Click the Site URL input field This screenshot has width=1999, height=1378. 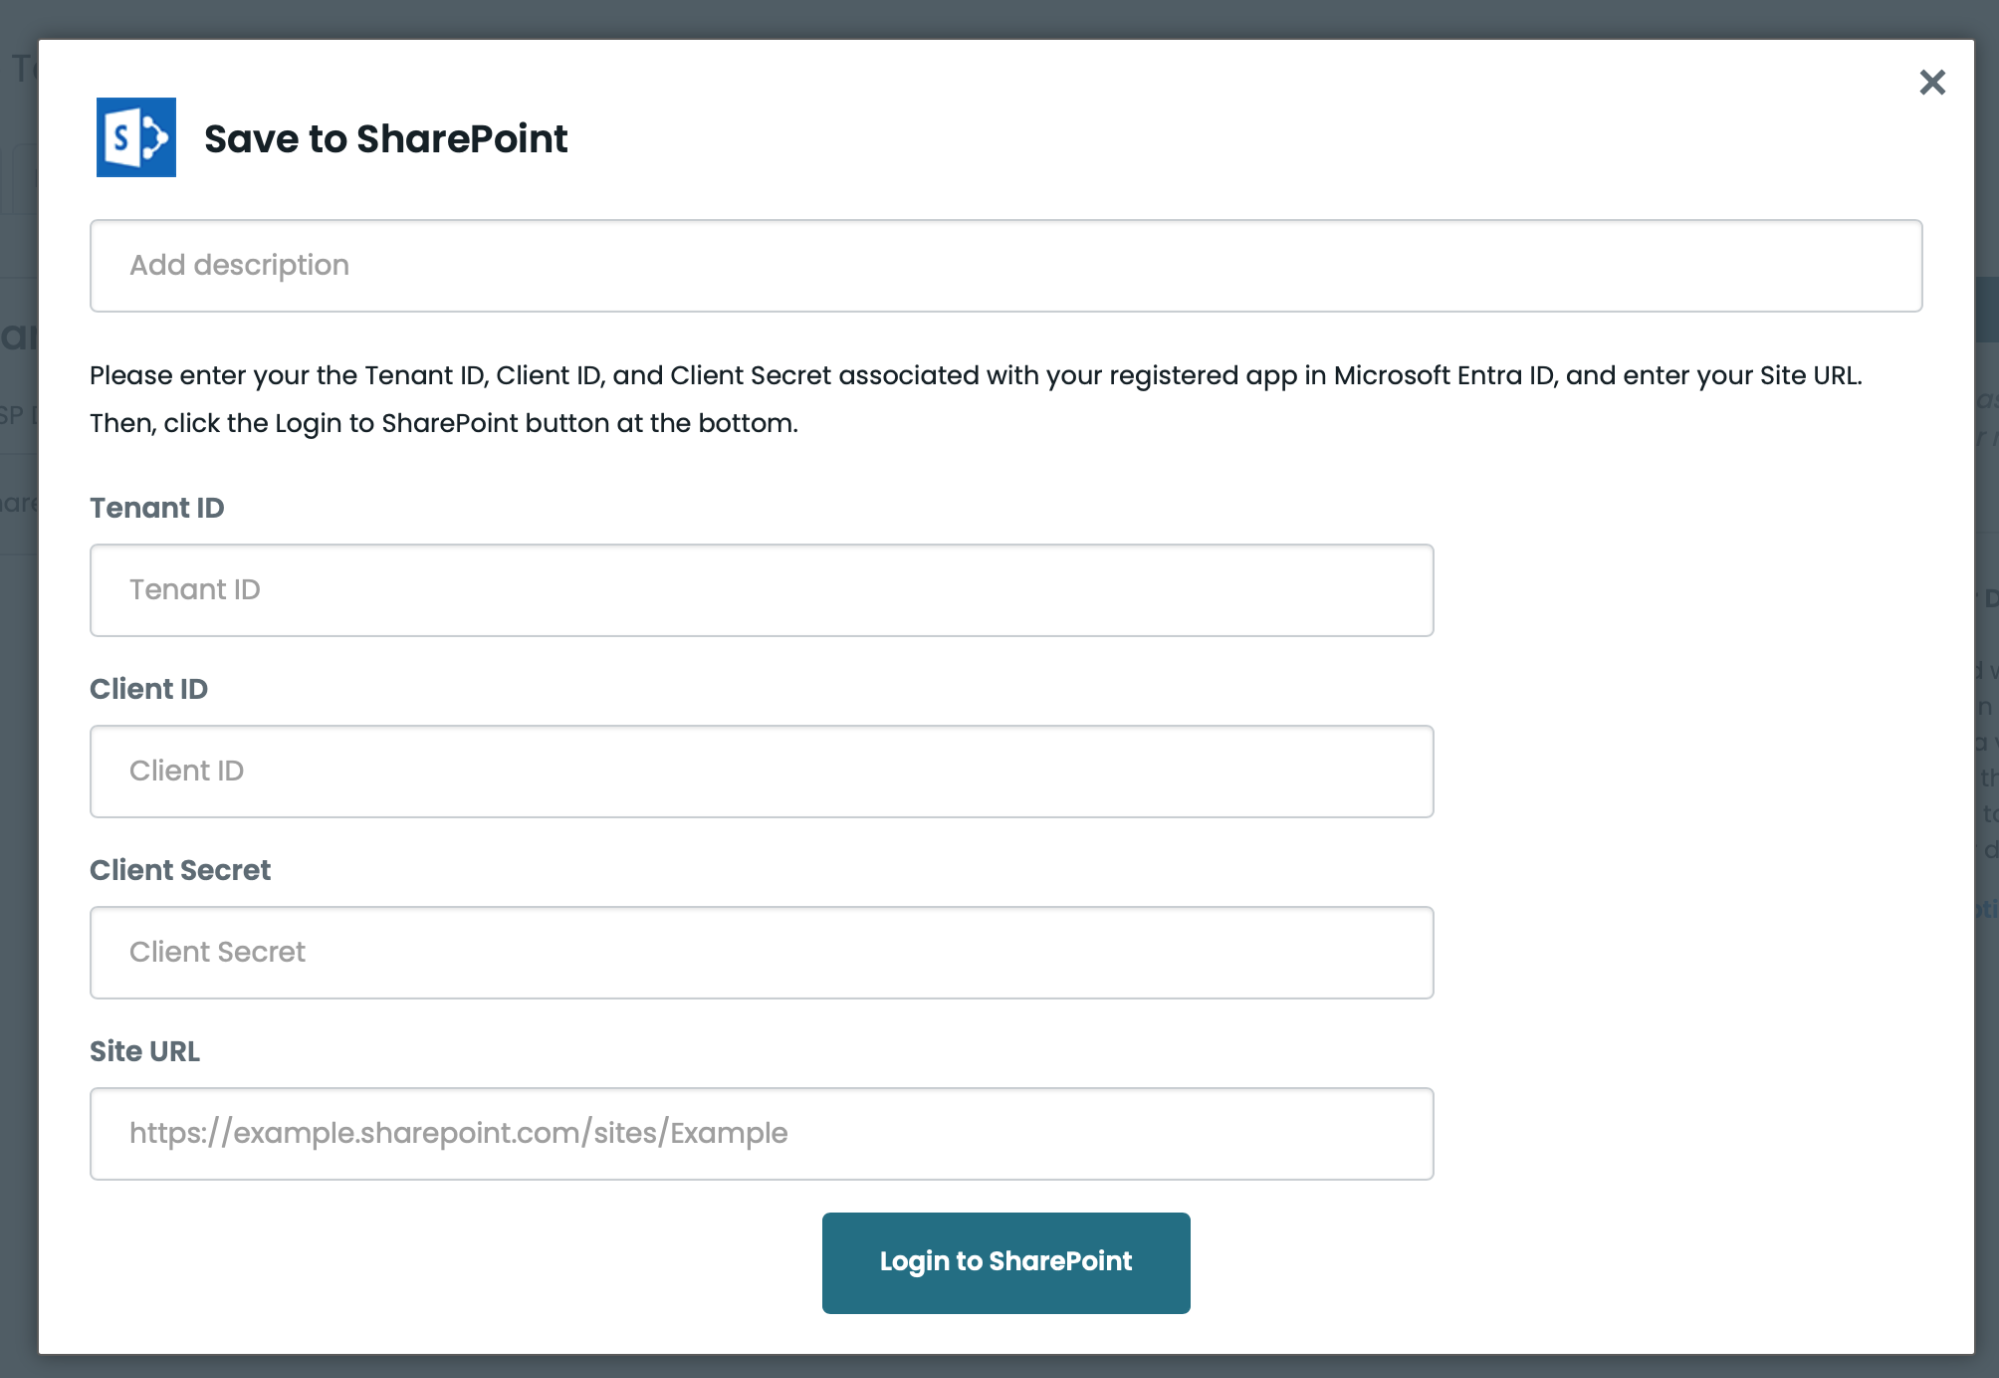pyautogui.click(x=761, y=1133)
